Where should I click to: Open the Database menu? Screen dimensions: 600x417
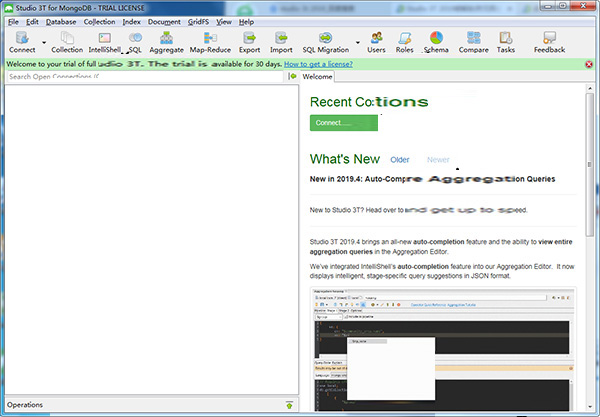60,21
